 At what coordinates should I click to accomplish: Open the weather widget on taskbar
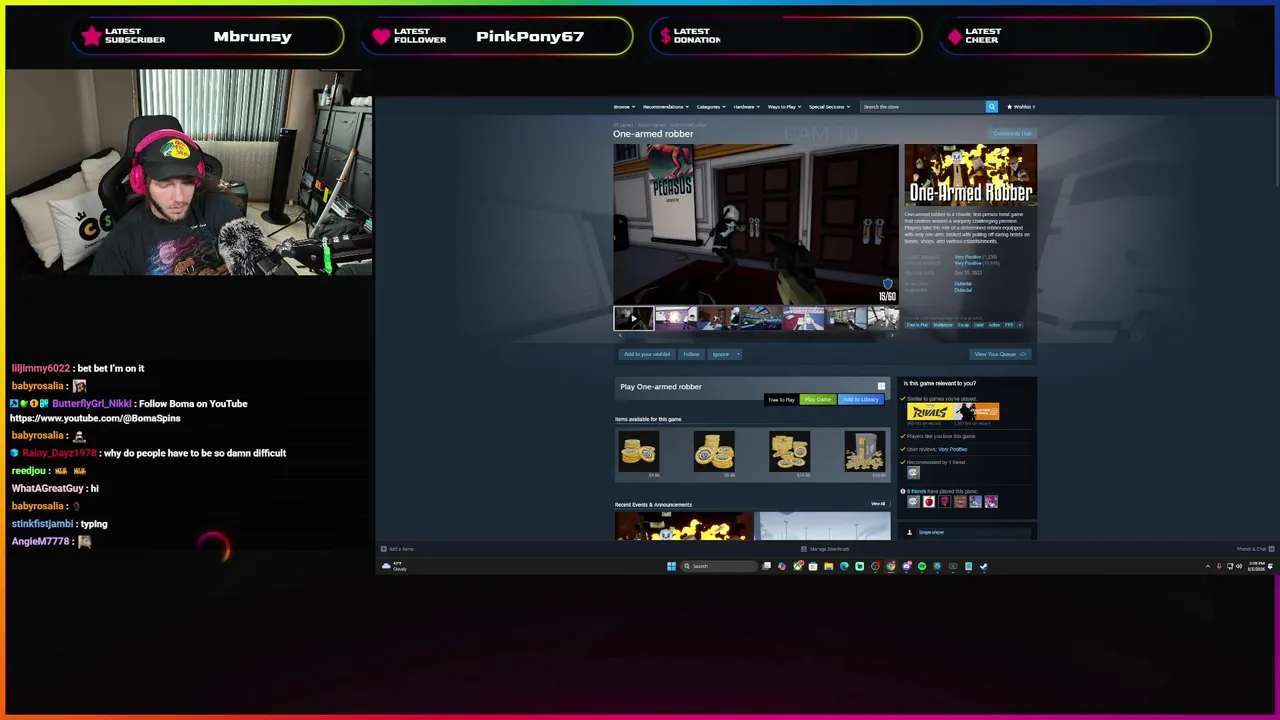pos(393,566)
